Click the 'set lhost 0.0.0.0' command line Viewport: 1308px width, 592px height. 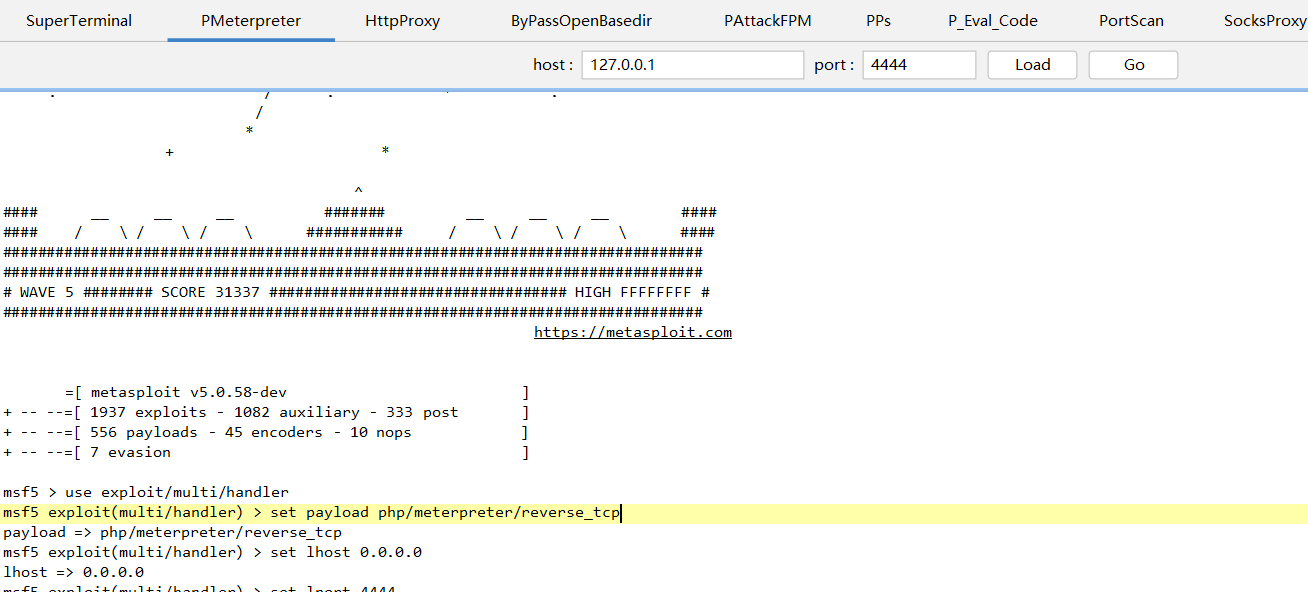(x=212, y=552)
